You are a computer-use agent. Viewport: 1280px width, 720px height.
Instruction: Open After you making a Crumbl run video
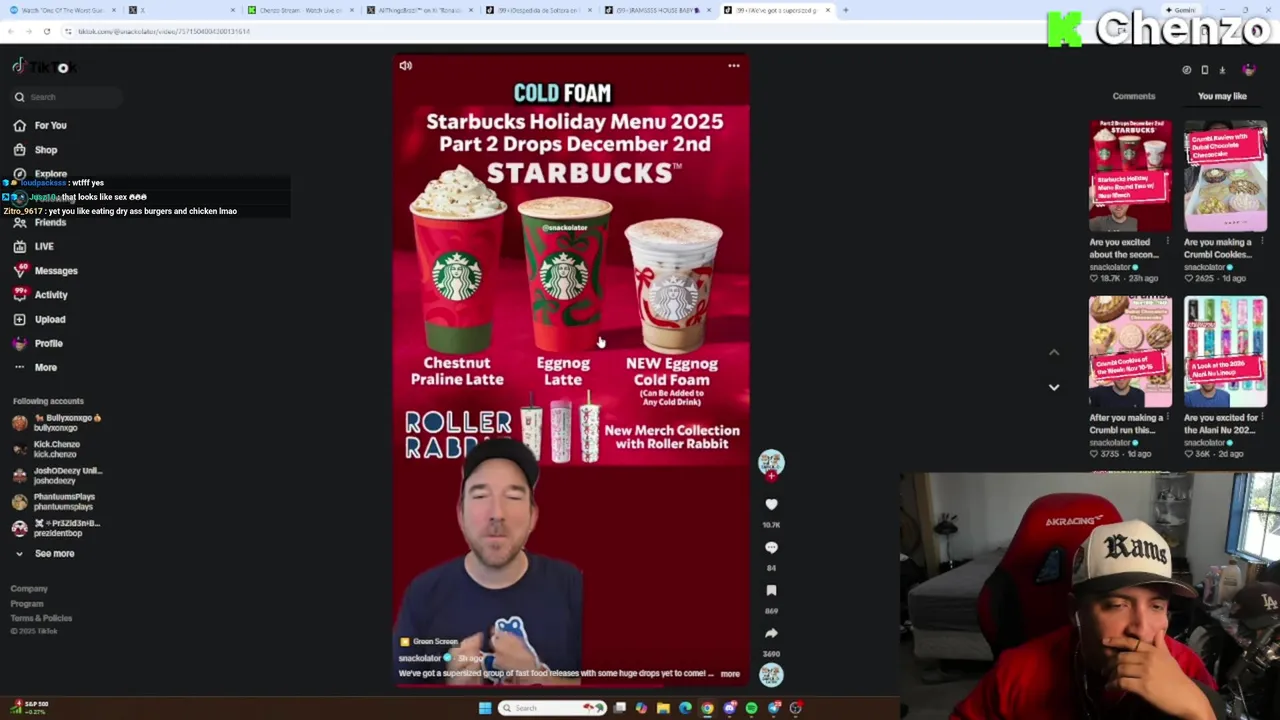pos(1130,351)
